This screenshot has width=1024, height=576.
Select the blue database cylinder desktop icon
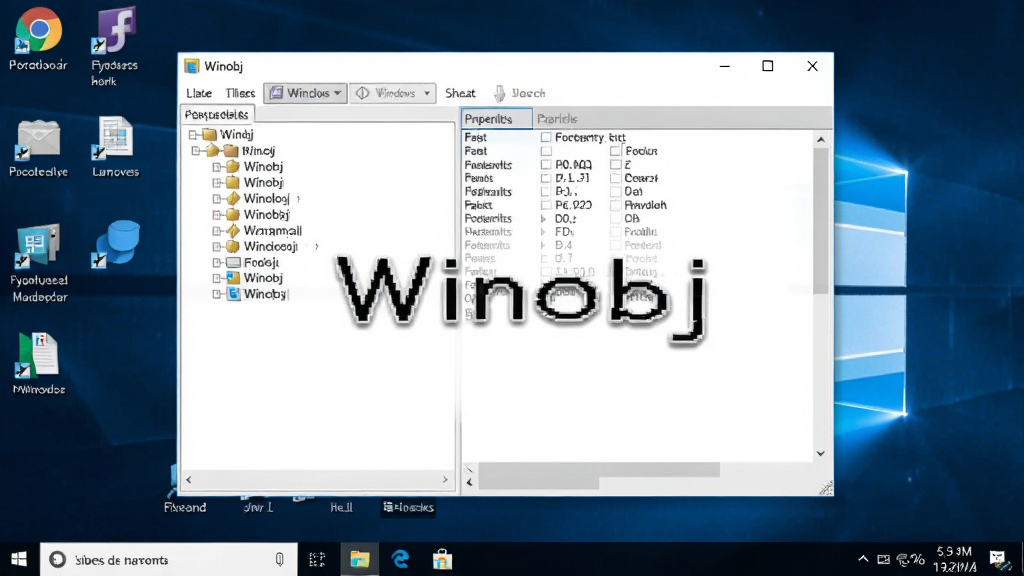pos(116,244)
